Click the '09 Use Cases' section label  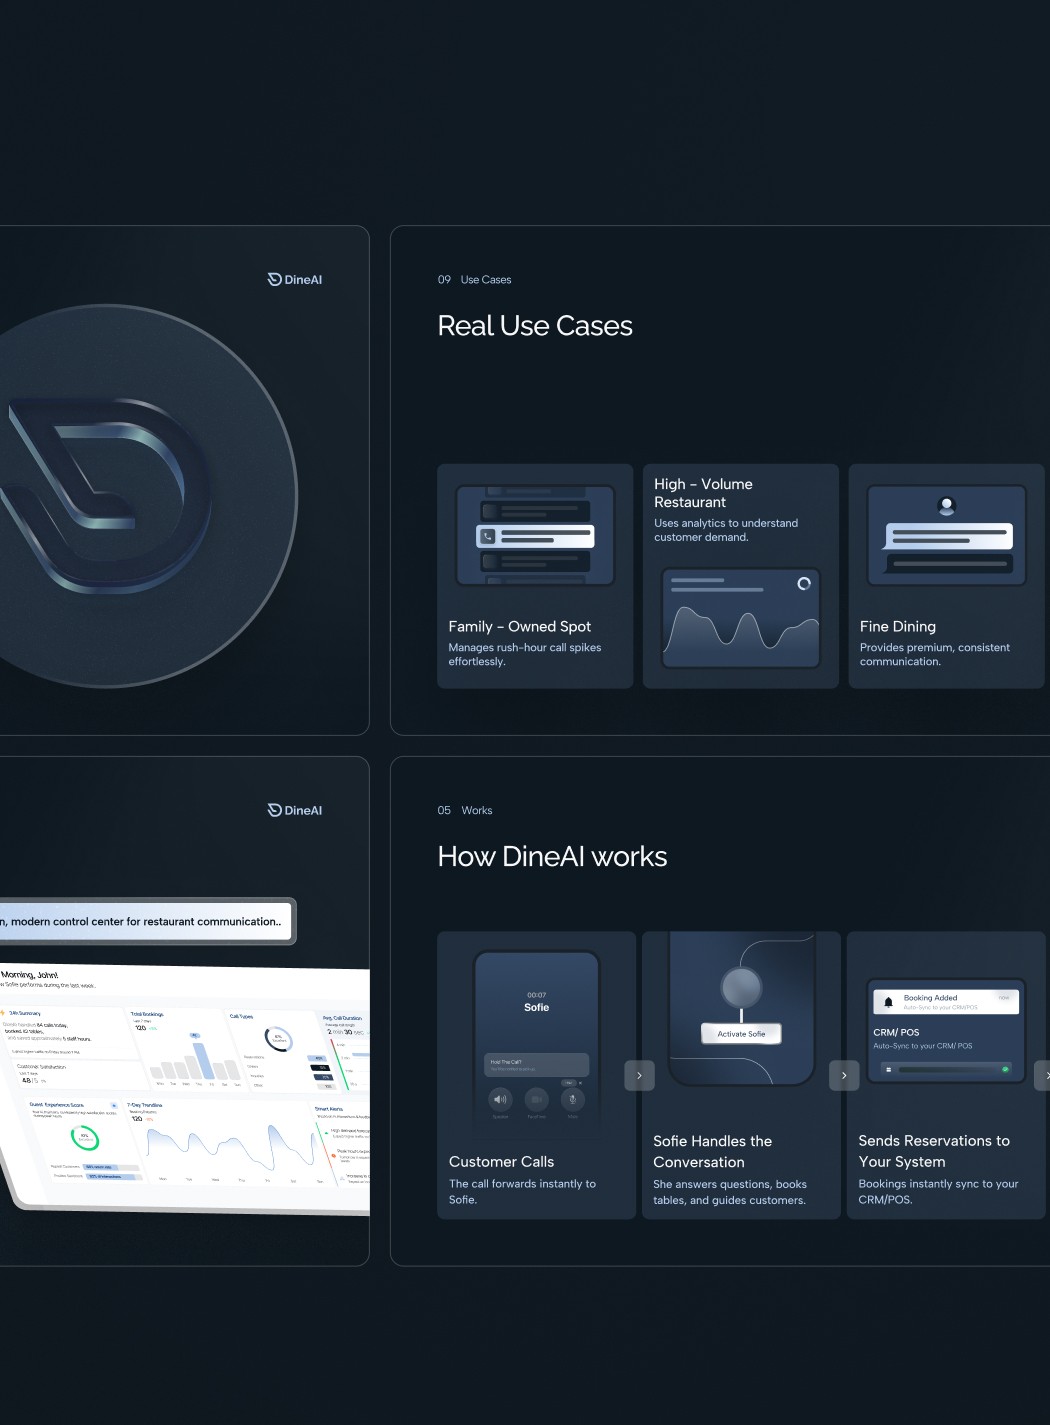pyautogui.click(x=474, y=280)
